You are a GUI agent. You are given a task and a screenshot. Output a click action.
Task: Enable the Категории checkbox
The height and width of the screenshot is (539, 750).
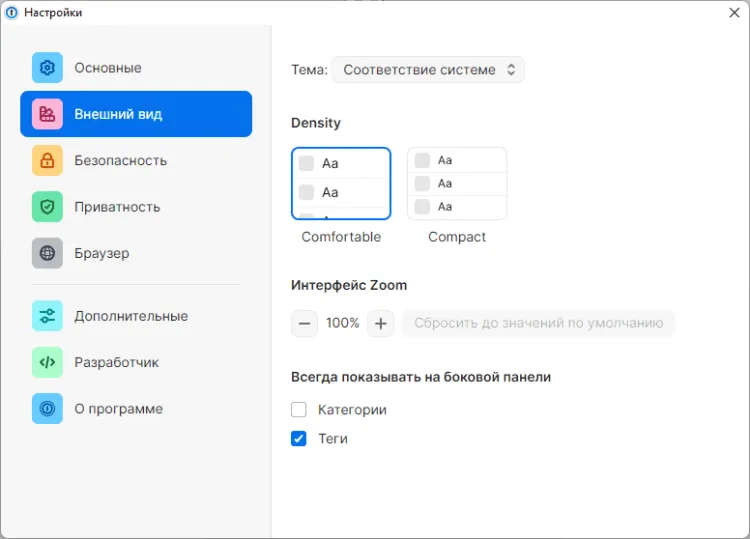[299, 410]
